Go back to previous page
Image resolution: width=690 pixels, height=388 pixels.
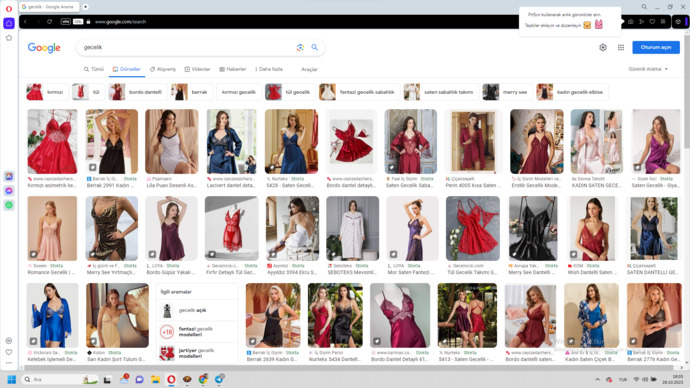point(26,22)
